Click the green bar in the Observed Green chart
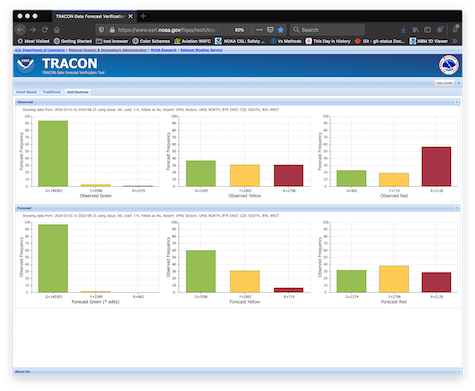 click(x=53, y=153)
